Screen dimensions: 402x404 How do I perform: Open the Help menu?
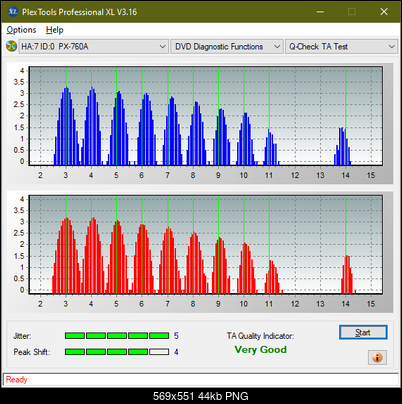click(55, 30)
